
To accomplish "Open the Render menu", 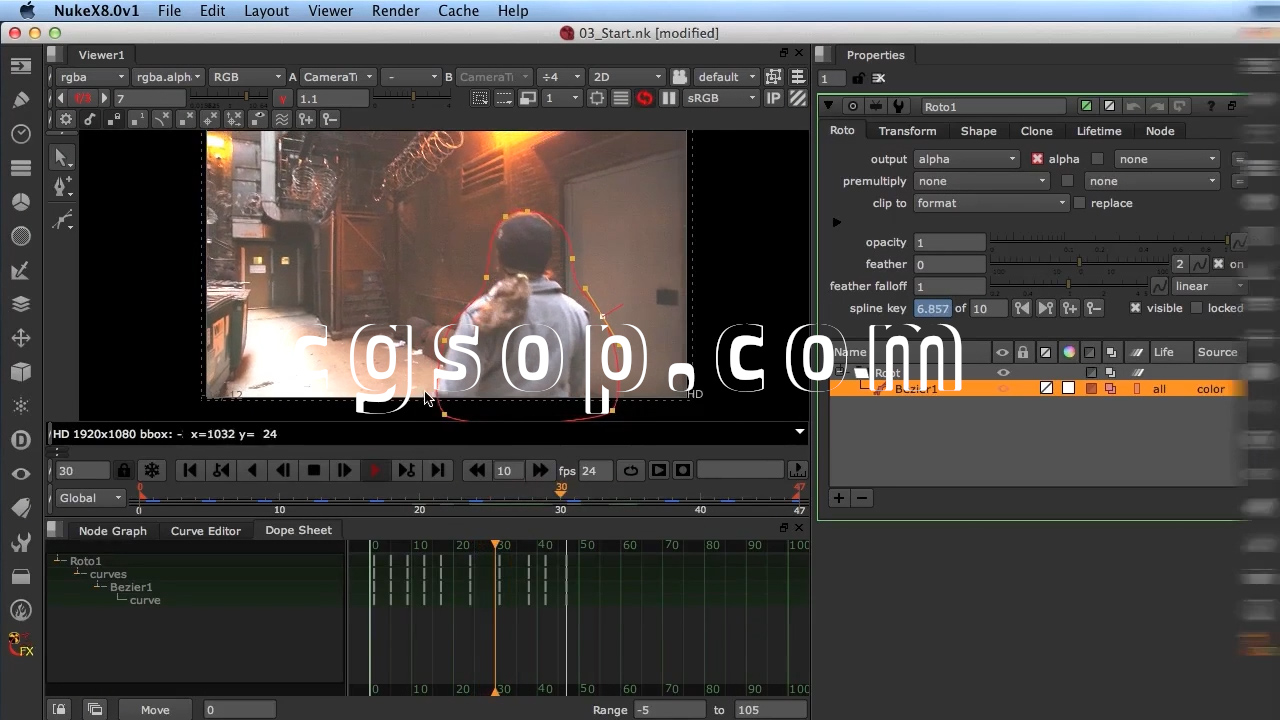I will pyautogui.click(x=395, y=11).
